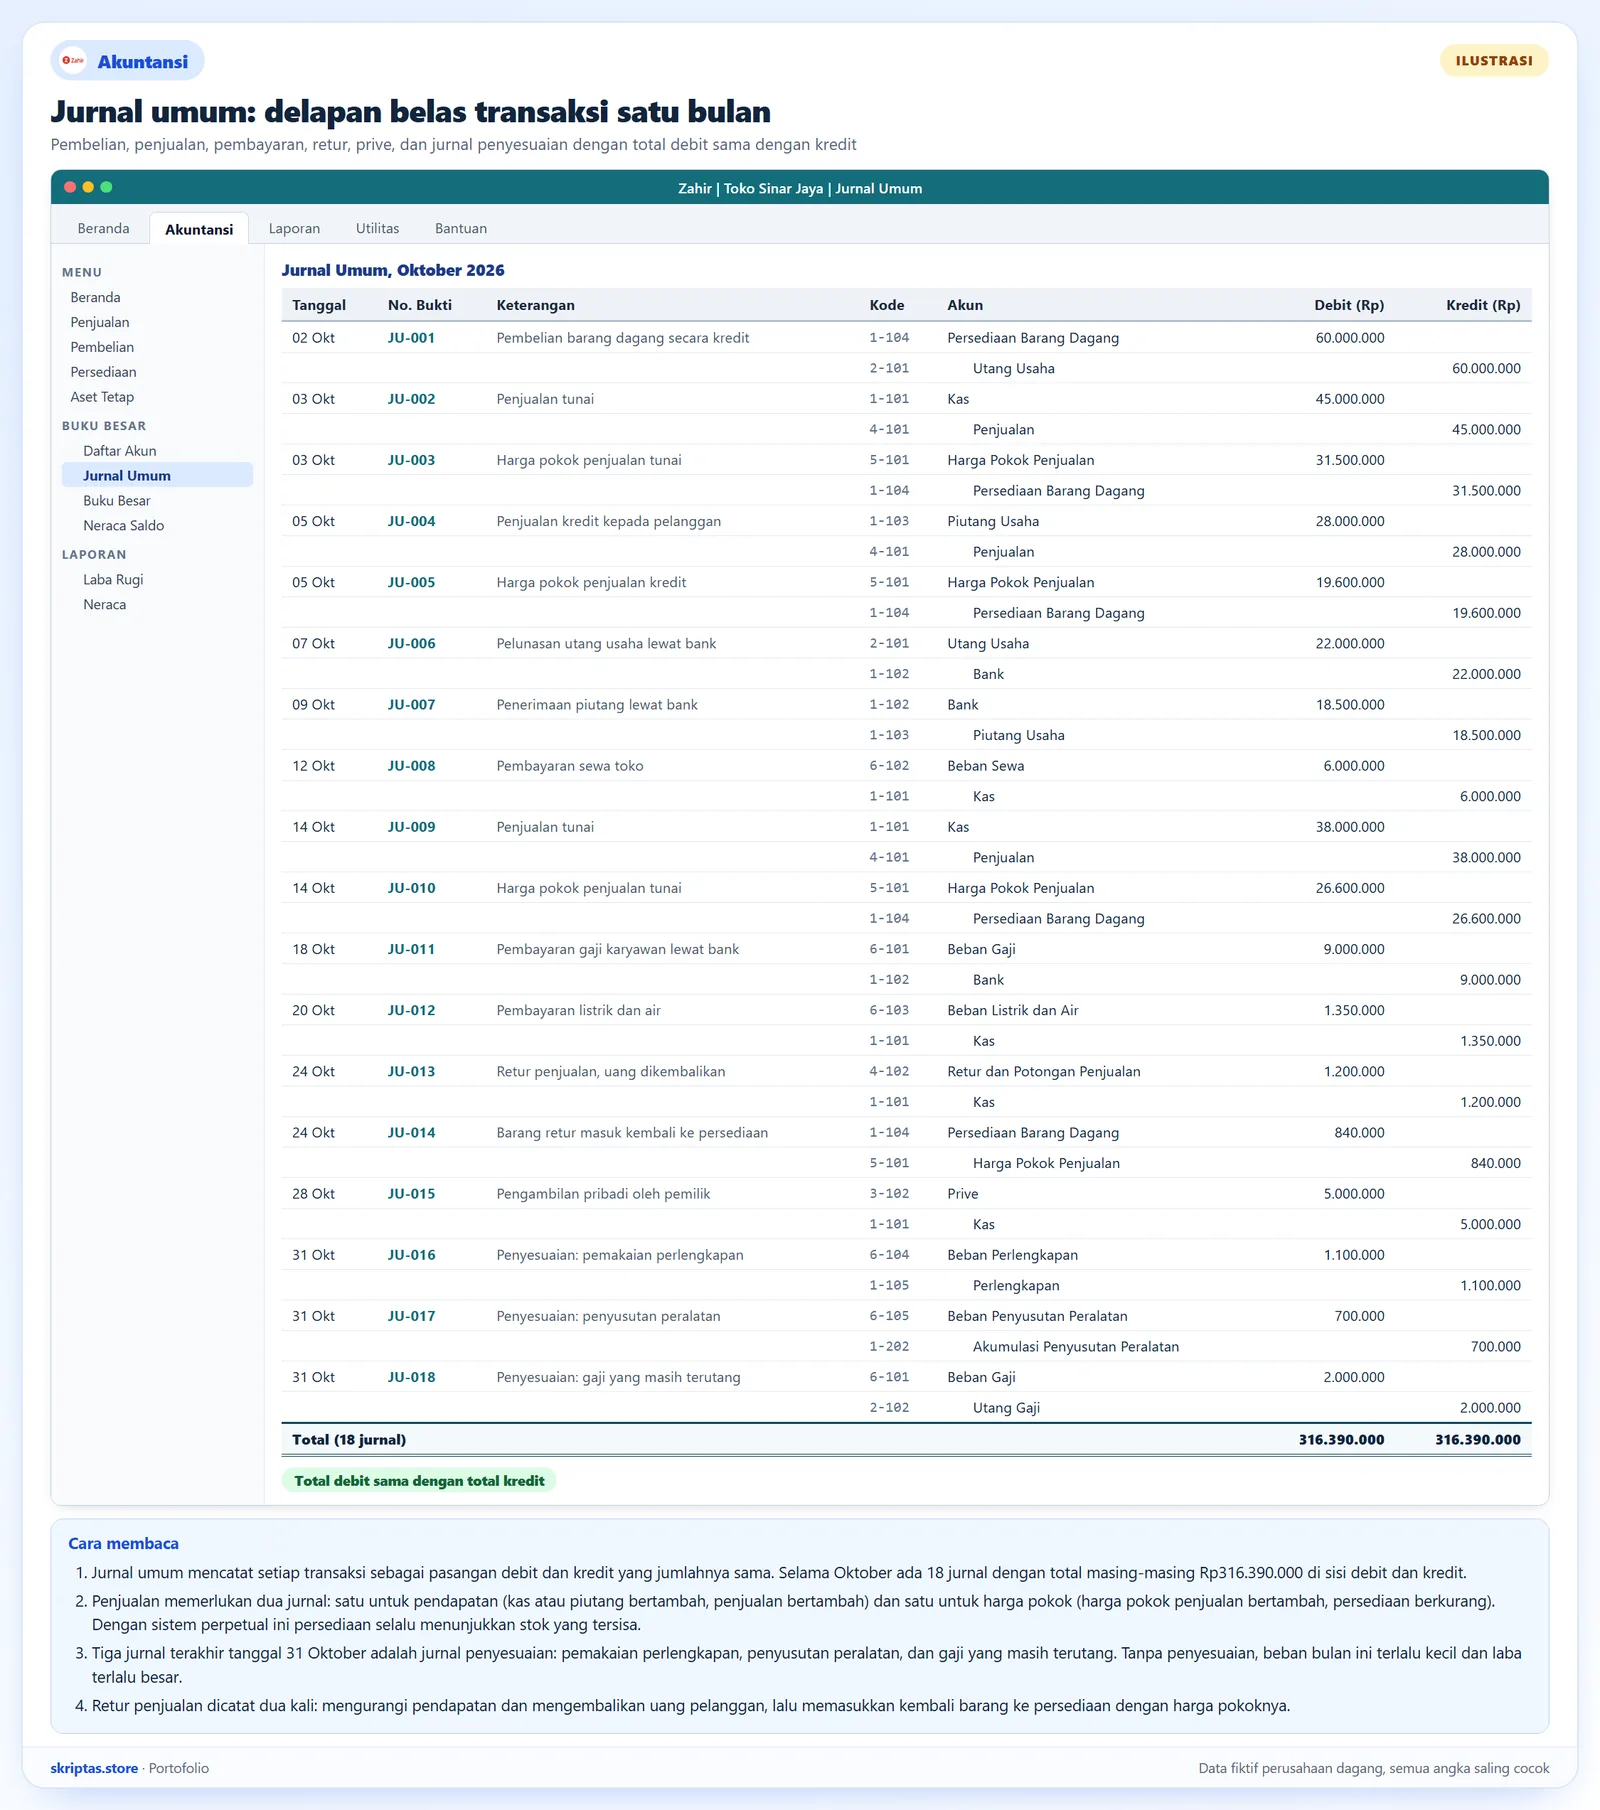
Task: Open the Beranda tab
Action: point(104,228)
